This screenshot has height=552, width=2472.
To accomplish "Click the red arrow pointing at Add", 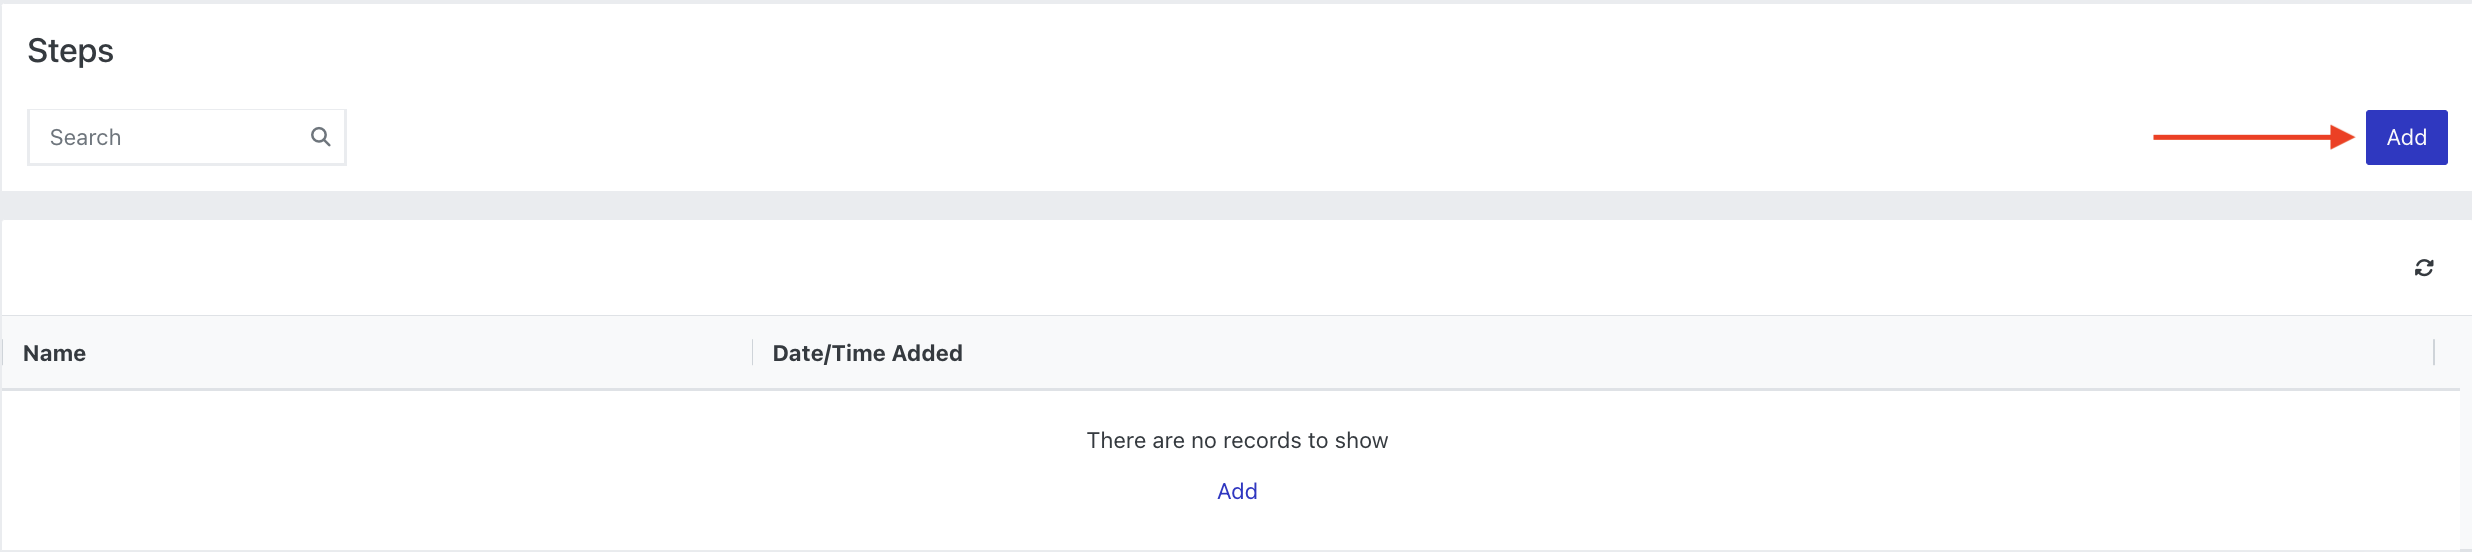I will coord(2254,137).
